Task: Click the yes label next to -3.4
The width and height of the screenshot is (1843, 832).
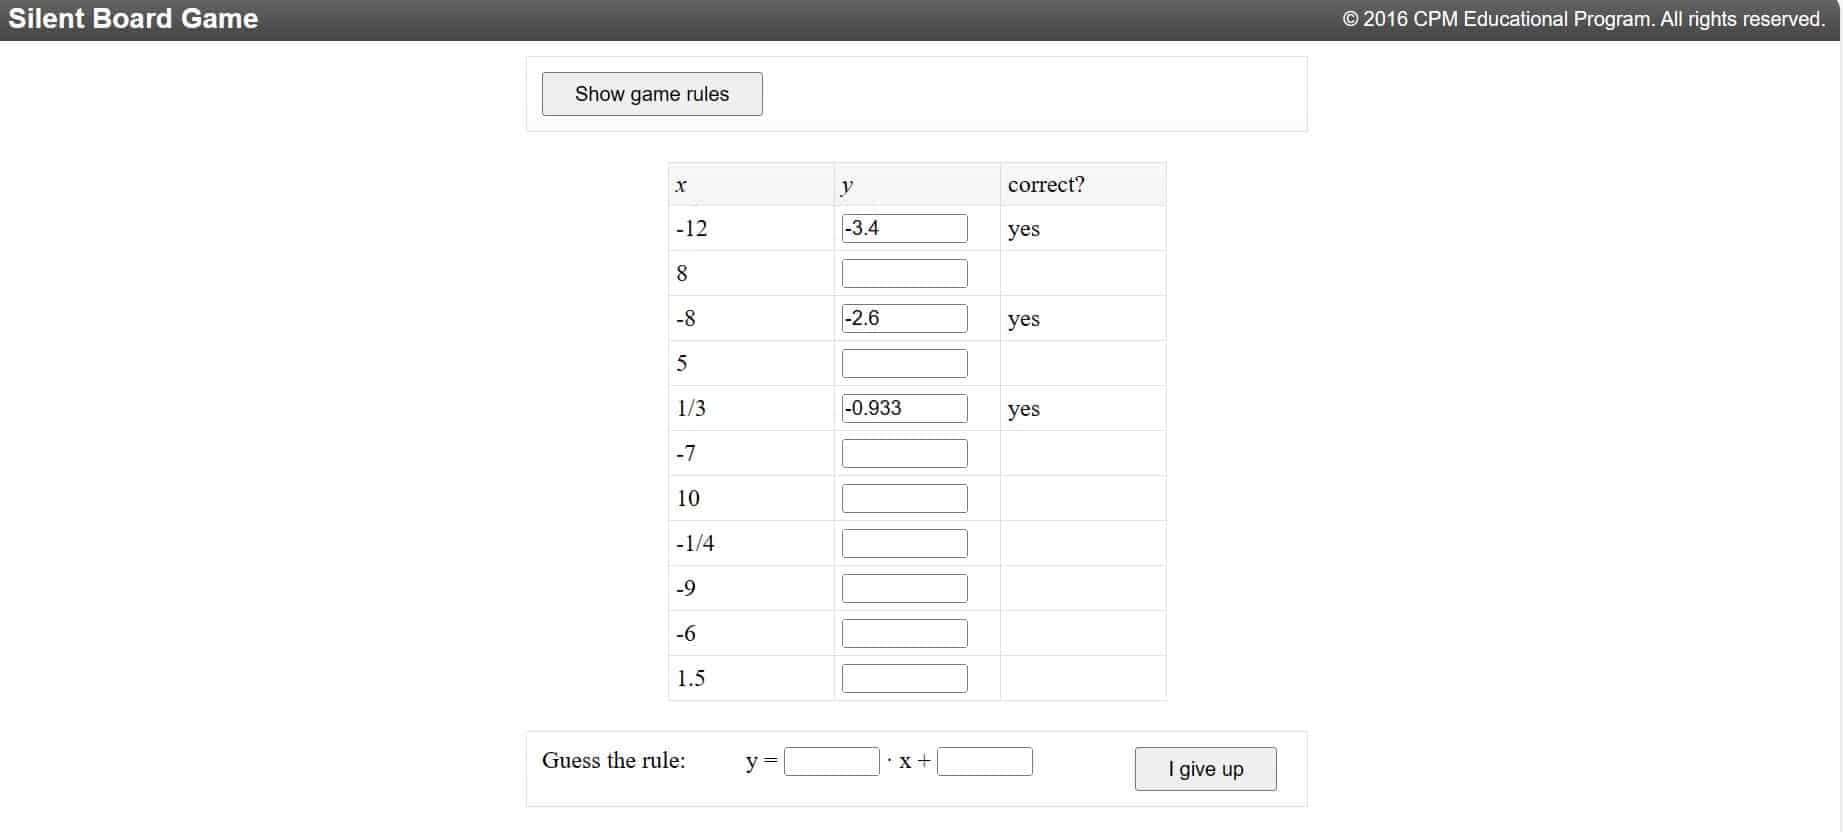Action: 1023,228
